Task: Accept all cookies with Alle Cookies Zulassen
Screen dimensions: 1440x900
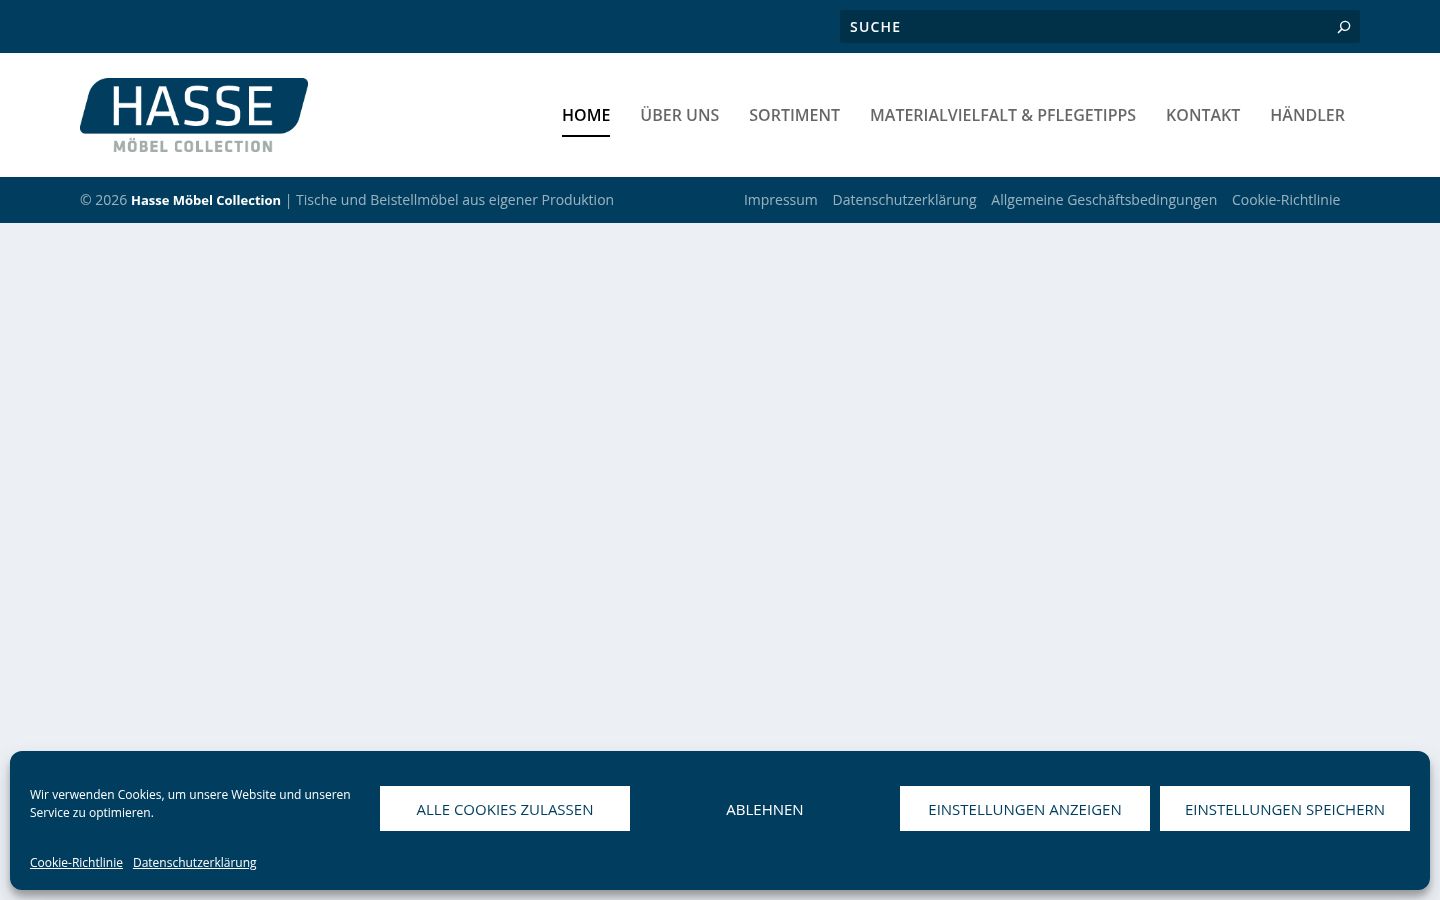Action: click(505, 809)
